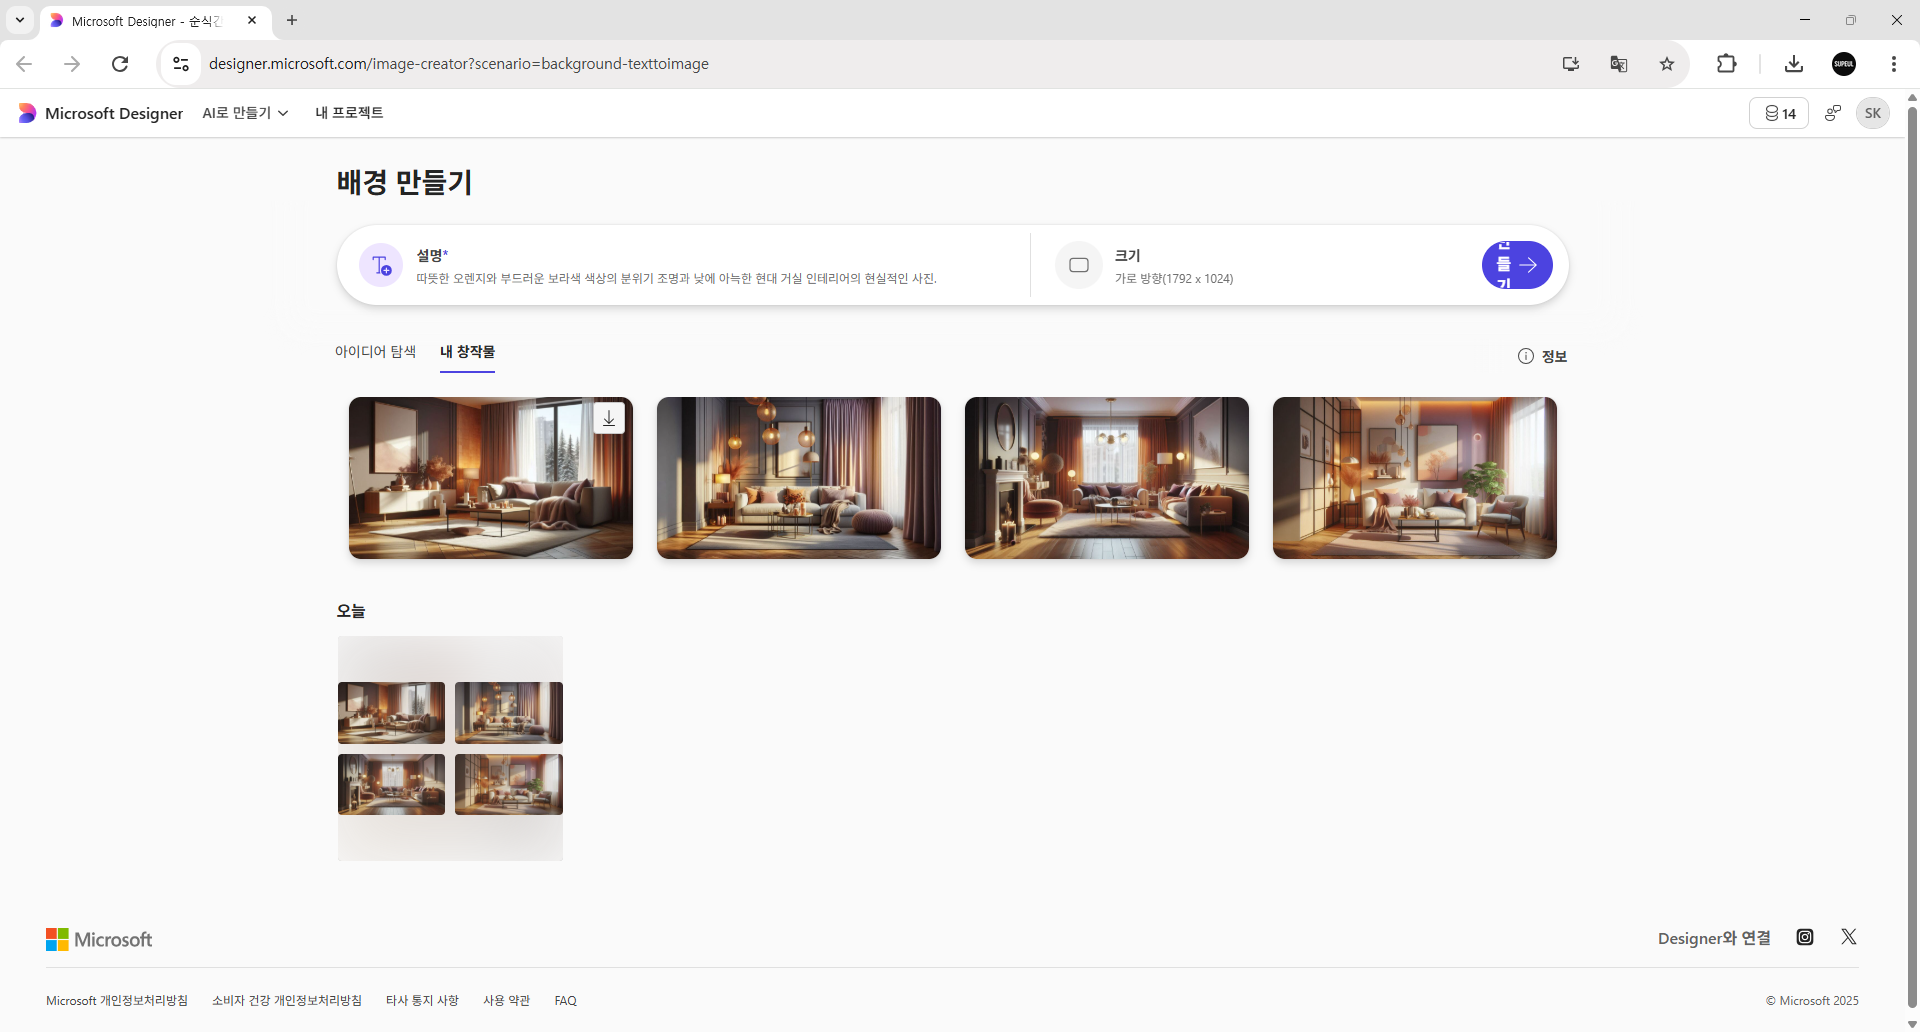Go to 내 프로젝트 page
This screenshot has width=1920, height=1032.
349,113
